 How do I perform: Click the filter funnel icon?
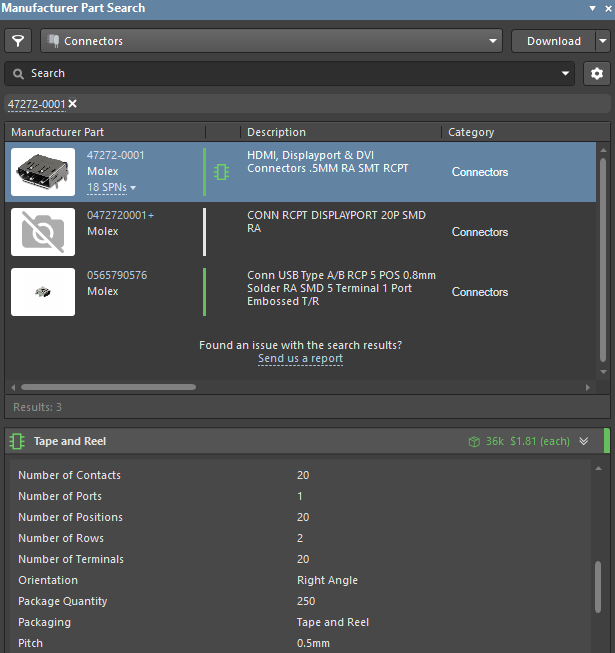pyautogui.click(x=18, y=41)
